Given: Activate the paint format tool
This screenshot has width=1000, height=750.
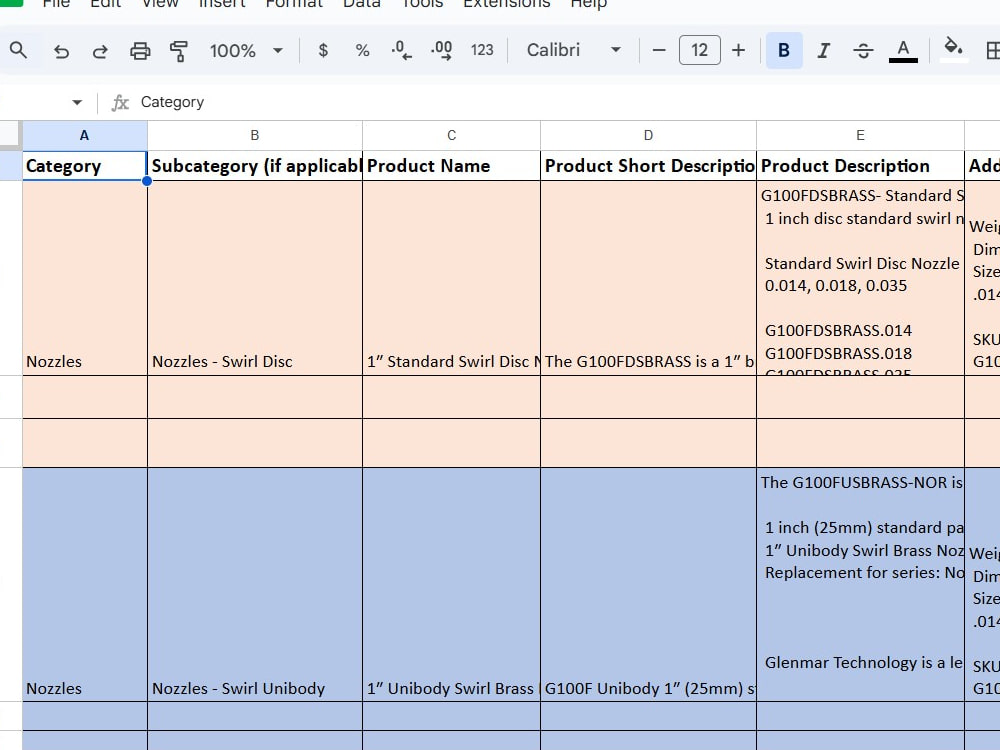Looking at the screenshot, I should (x=179, y=50).
